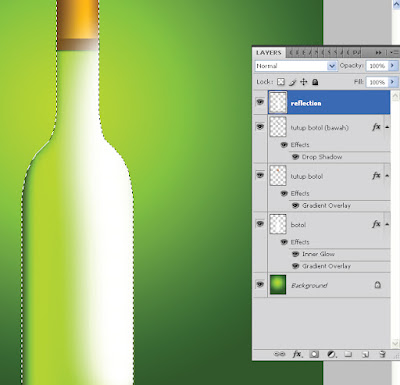Viewport: 400px width, 385px height.
Task: Hide the botol layer
Action: pyautogui.click(x=260, y=224)
